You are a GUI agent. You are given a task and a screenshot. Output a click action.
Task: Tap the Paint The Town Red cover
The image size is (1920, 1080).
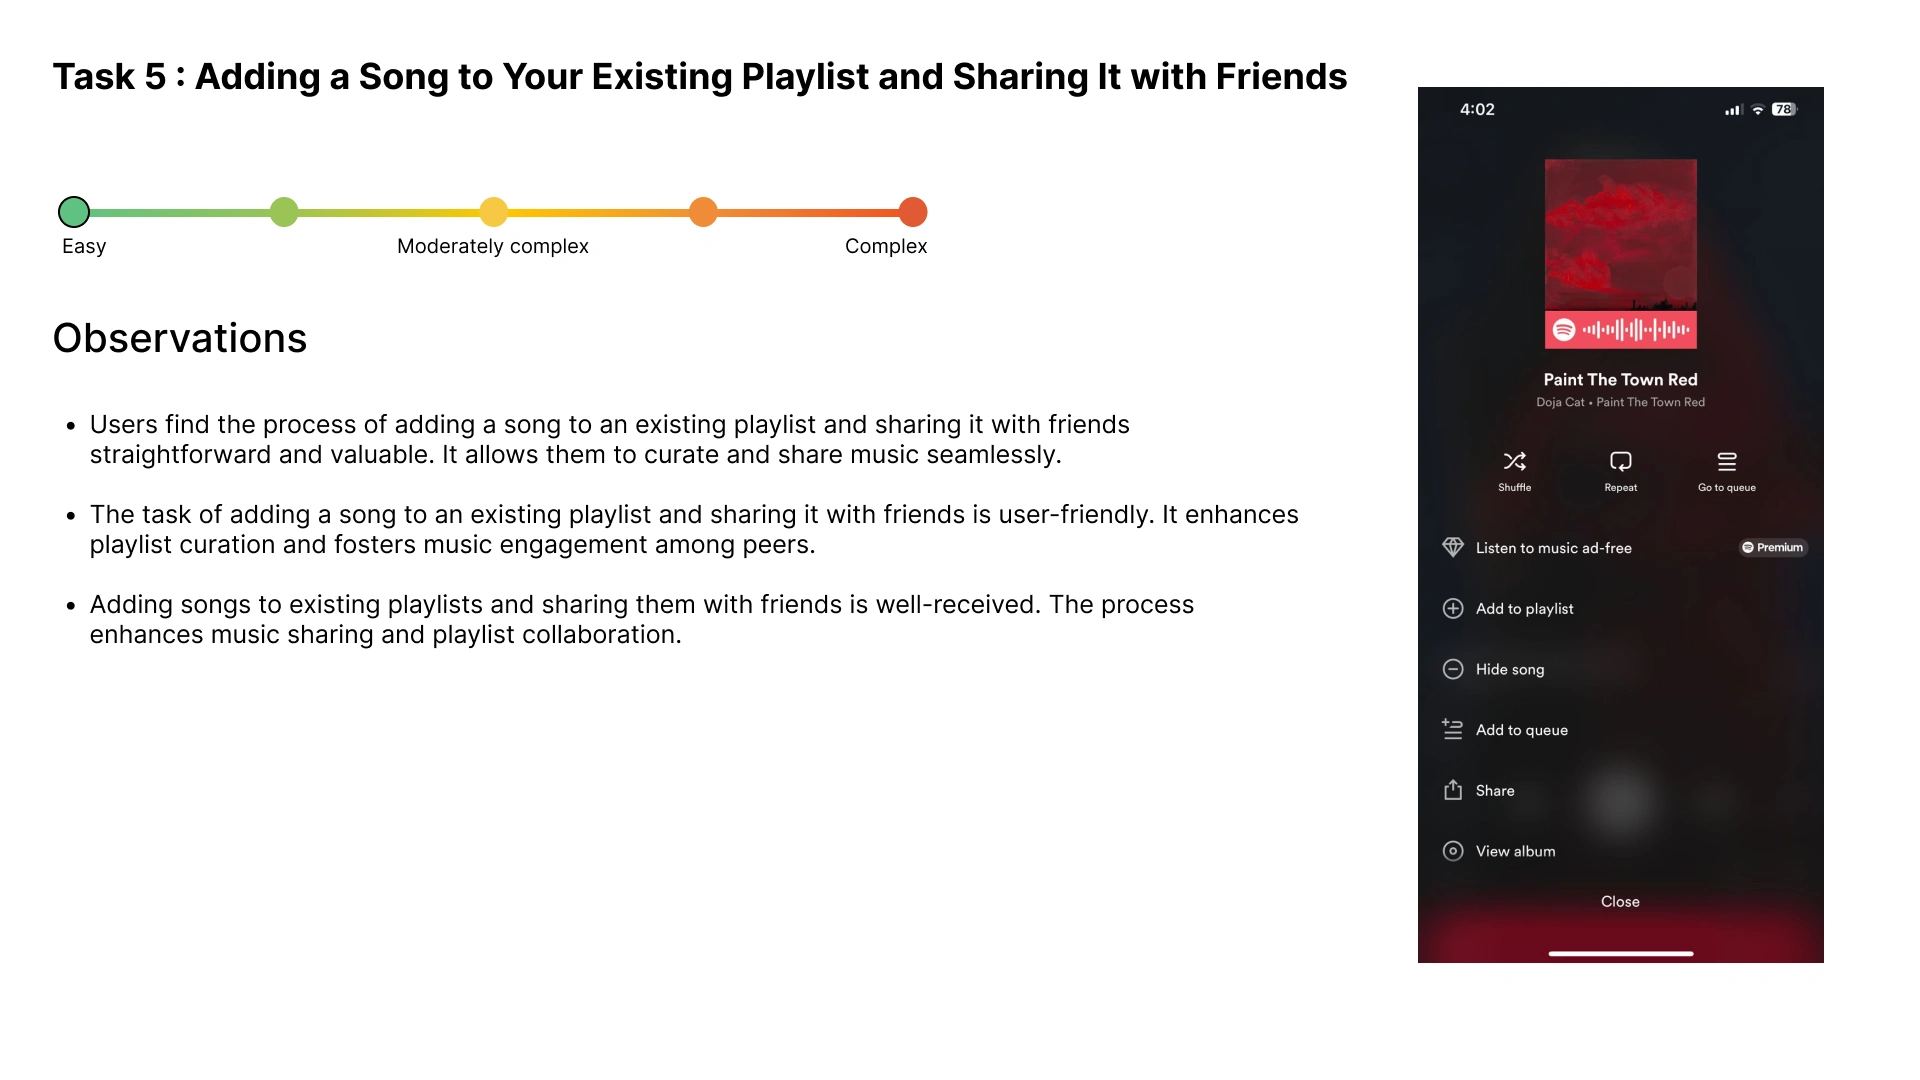[1620, 235]
